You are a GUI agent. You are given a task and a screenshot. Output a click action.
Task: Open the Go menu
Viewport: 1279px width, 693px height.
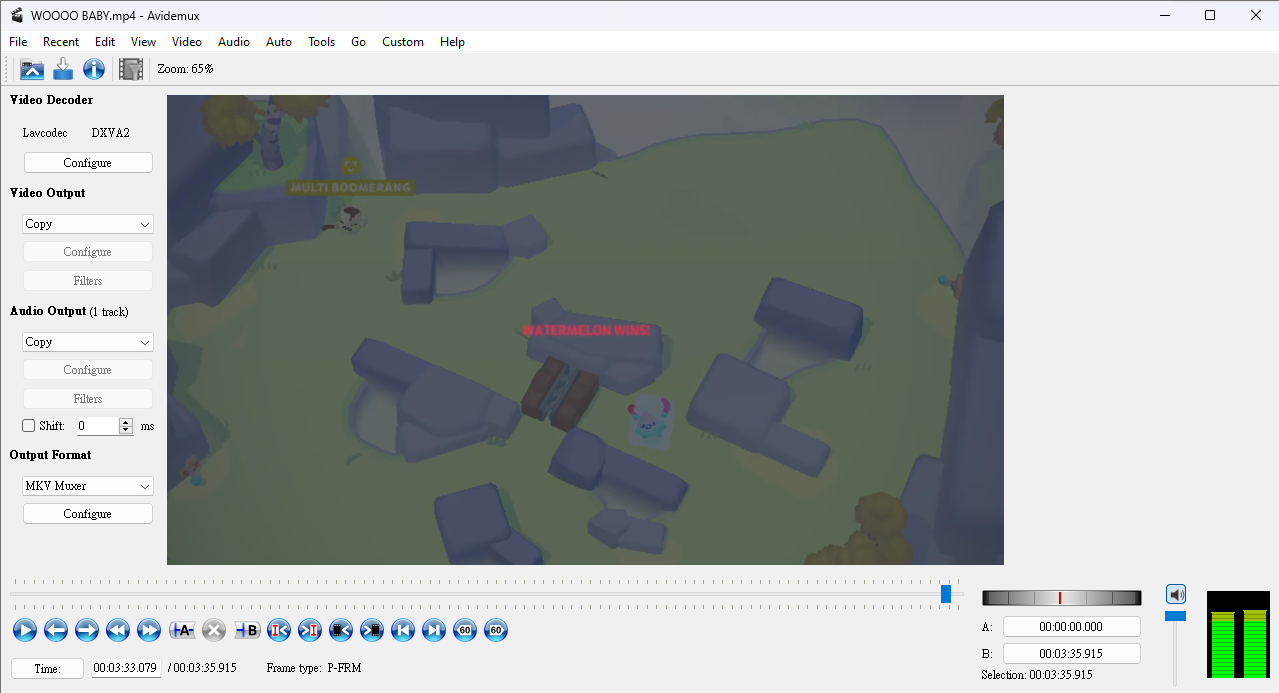pyautogui.click(x=358, y=42)
